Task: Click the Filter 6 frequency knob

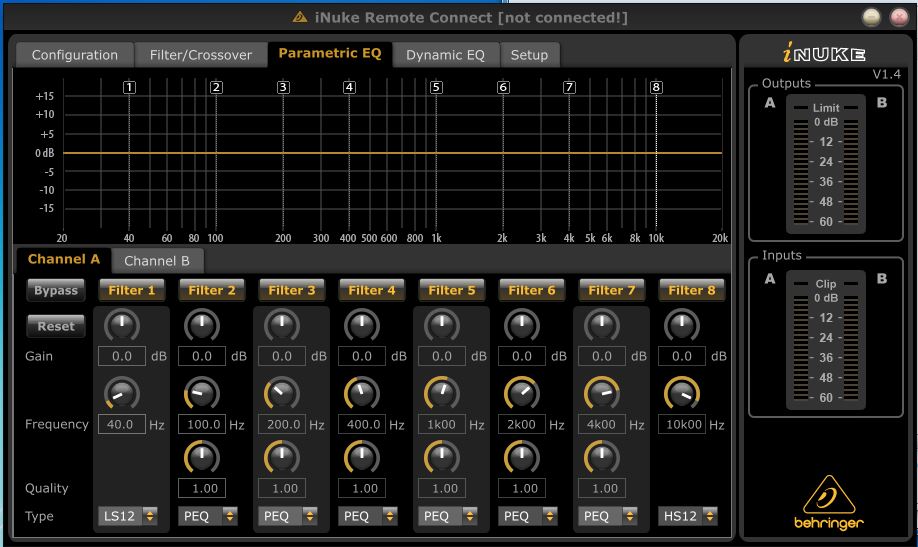Action: click(x=522, y=393)
